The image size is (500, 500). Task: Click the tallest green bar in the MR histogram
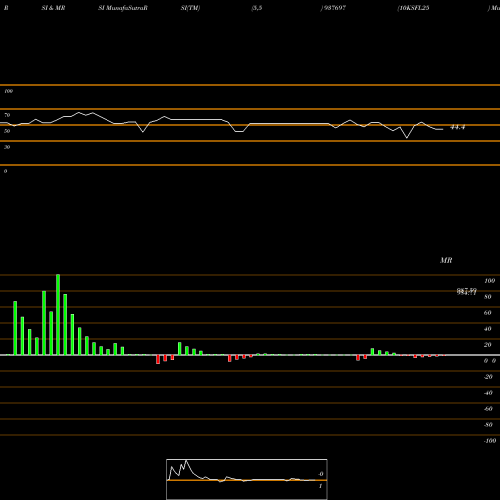click(x=58, y=315)
